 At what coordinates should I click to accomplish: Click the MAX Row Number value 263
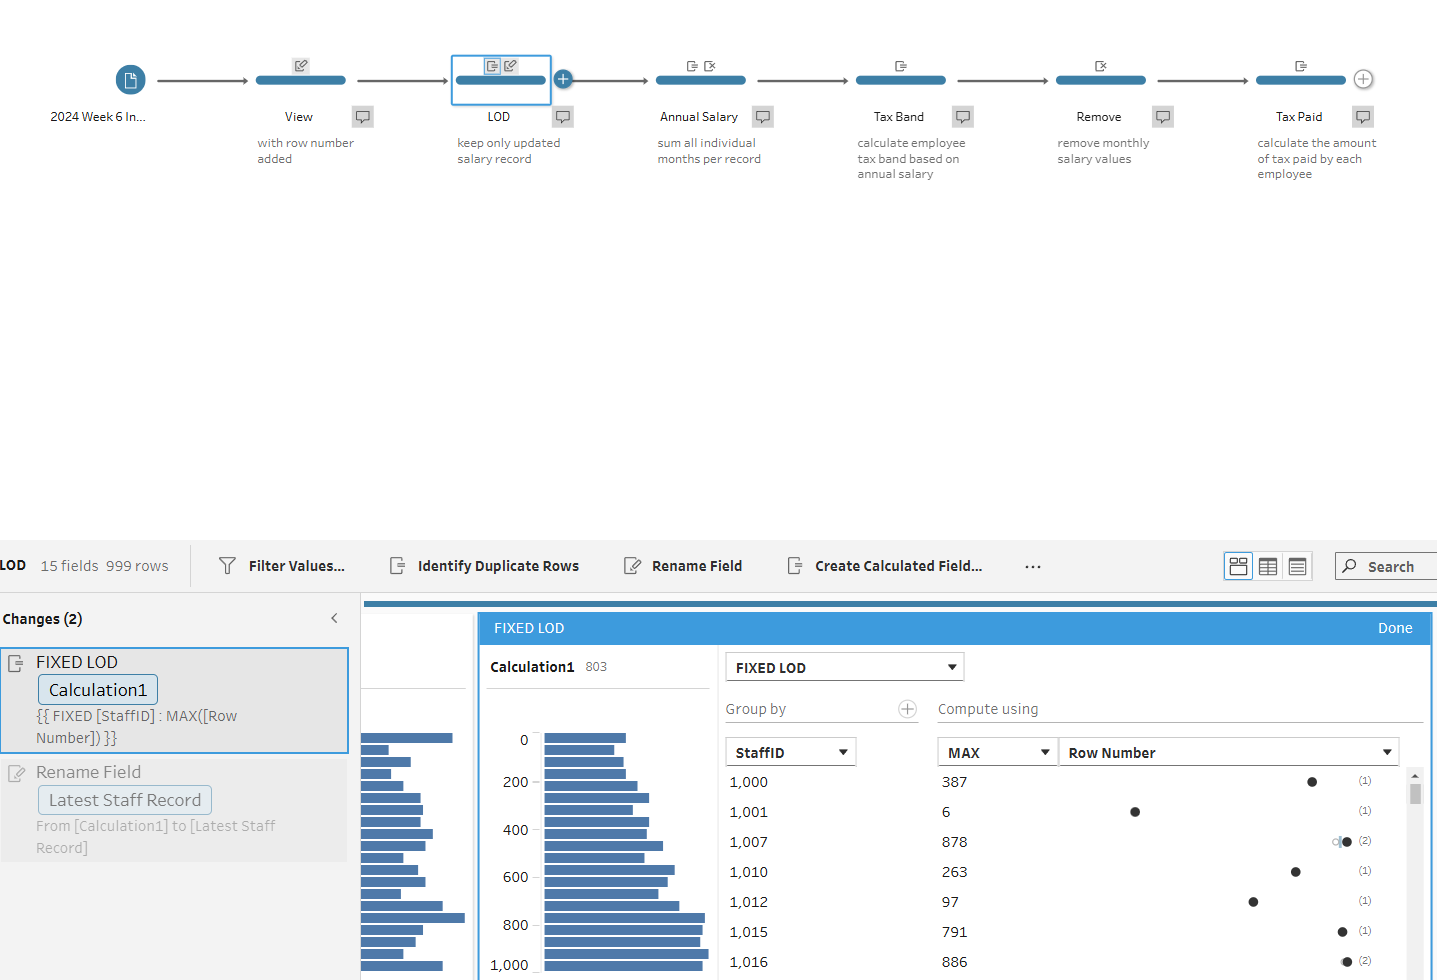coord(954,872)
